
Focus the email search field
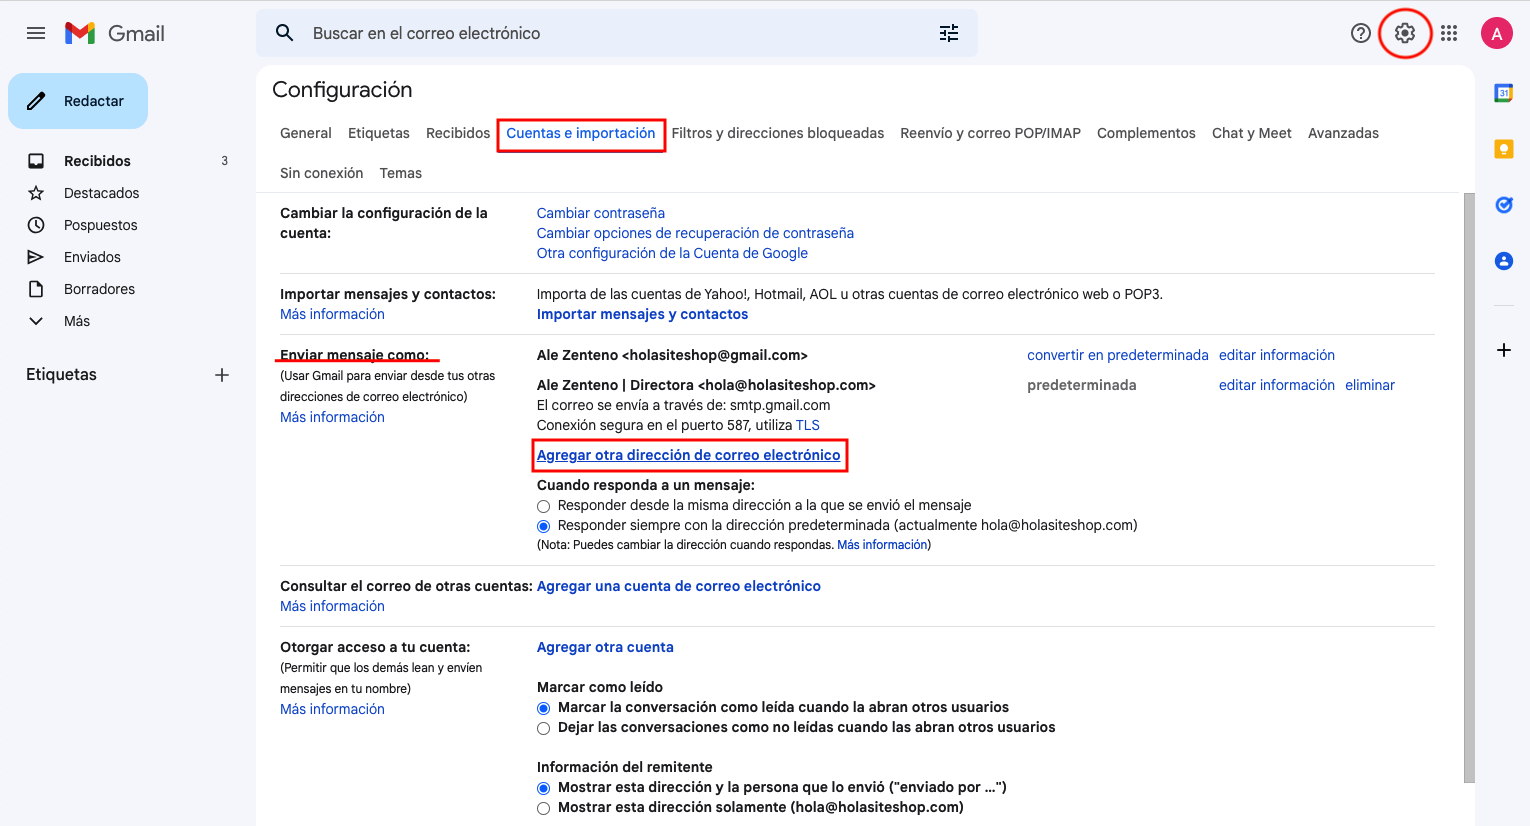click(x=616, y=33)
